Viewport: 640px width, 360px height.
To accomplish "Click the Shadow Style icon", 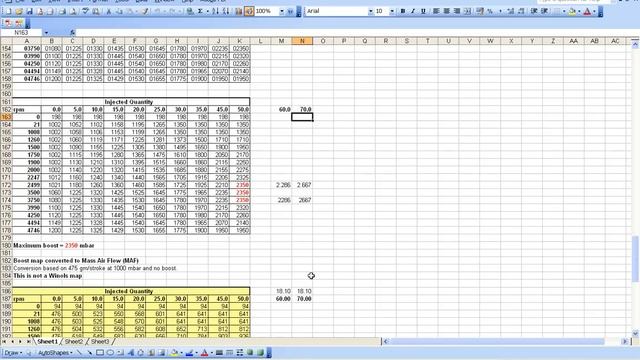I will tap(250, 353).
